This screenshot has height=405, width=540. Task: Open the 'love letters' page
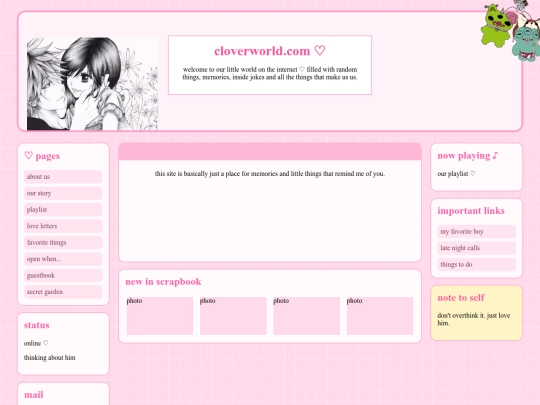(x=63, y=226)
